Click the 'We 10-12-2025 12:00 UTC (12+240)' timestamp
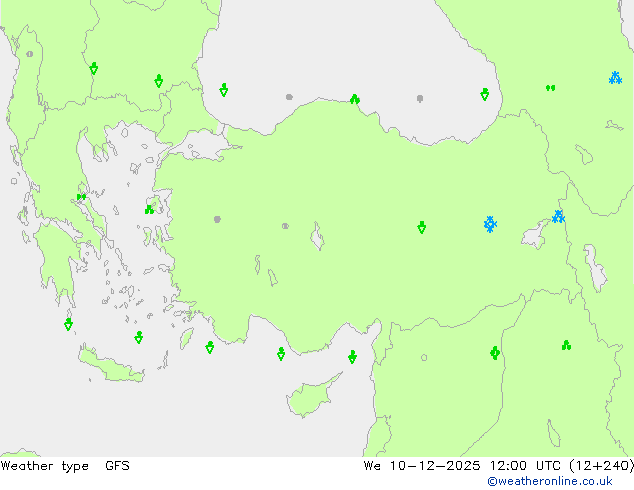The height and width of the screenshot is (490, 634). point(499,466)
